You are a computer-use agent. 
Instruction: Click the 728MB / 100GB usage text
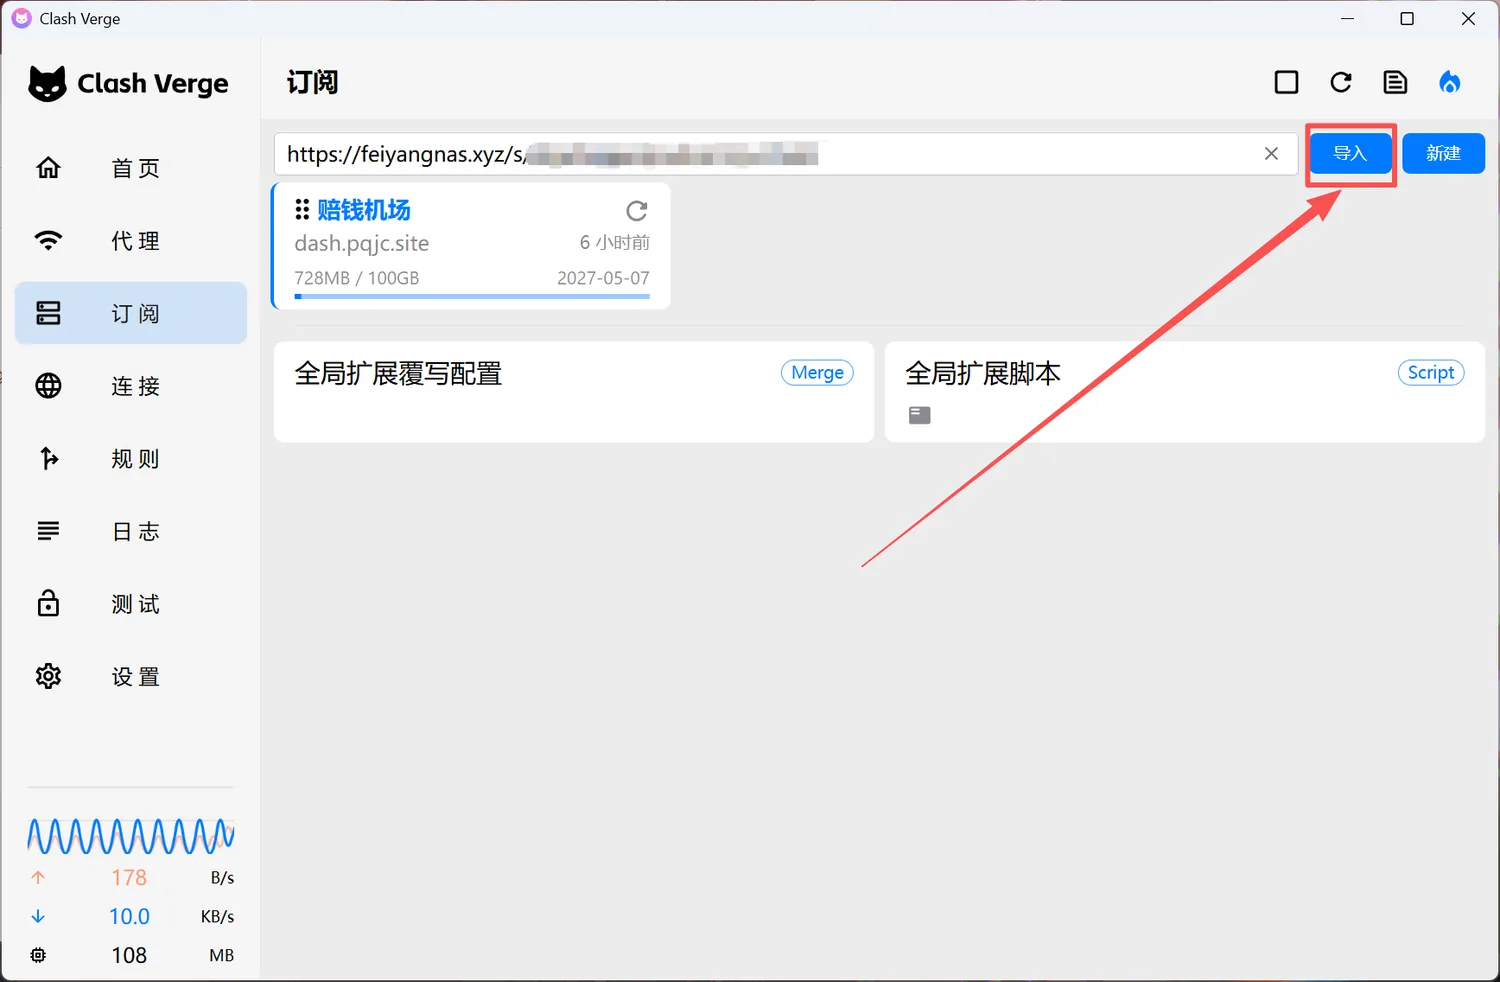click(x=357, y=278)
